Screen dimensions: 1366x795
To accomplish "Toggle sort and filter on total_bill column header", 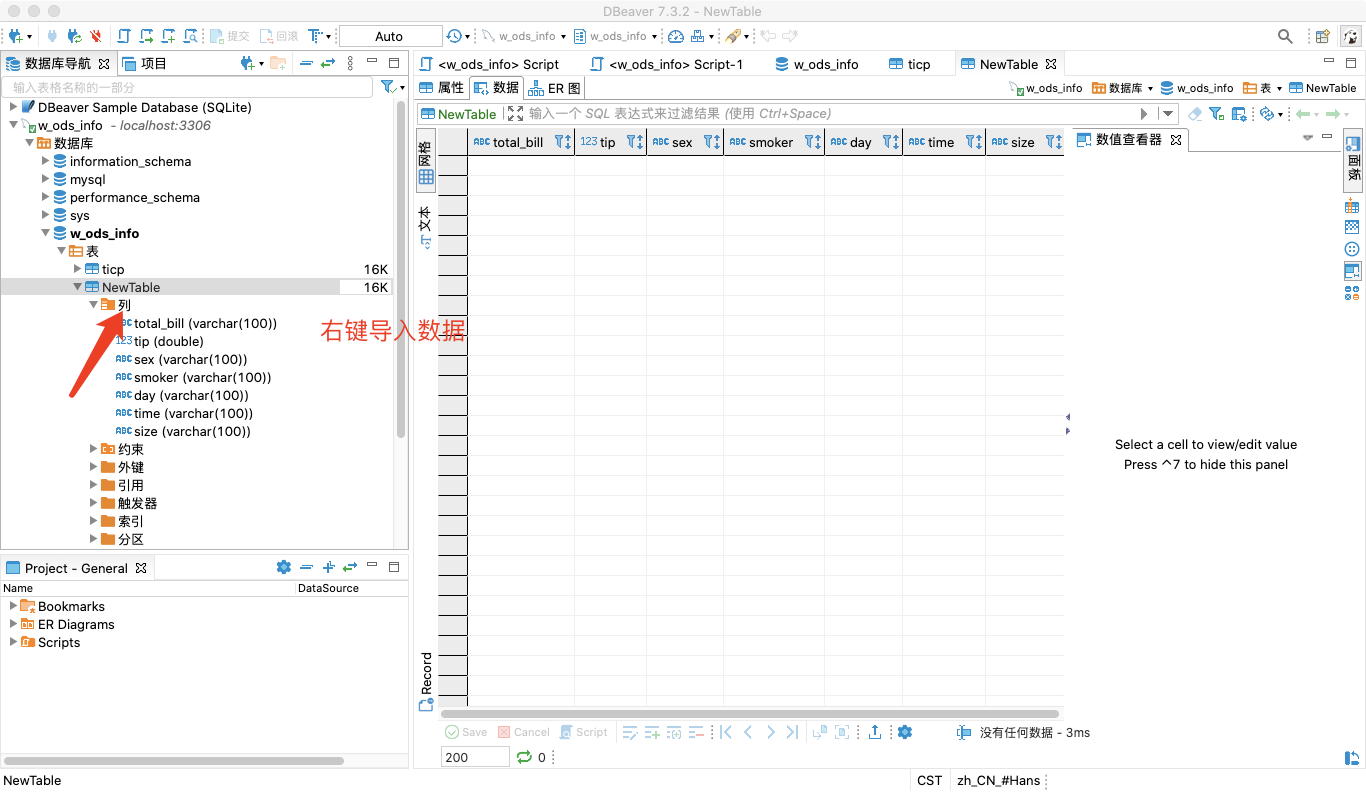I will tap(563, 142).
